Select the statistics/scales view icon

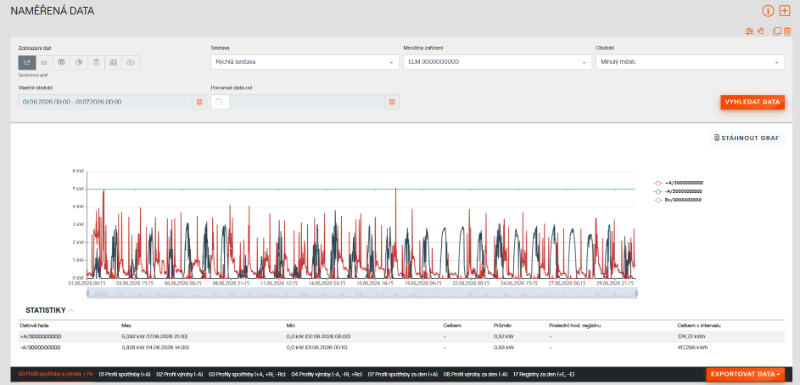[x=114, y=62]
